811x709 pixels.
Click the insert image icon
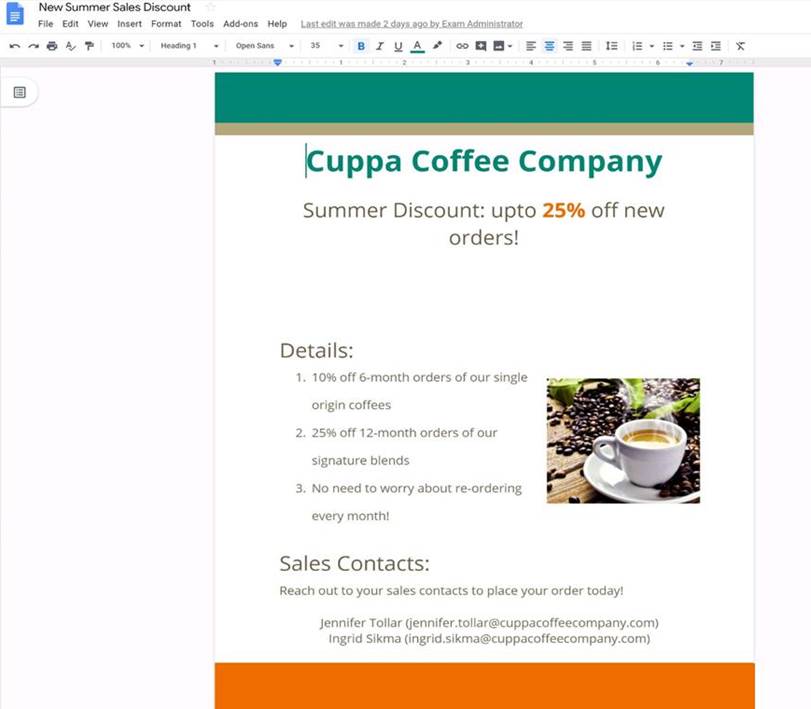point(499,46)
